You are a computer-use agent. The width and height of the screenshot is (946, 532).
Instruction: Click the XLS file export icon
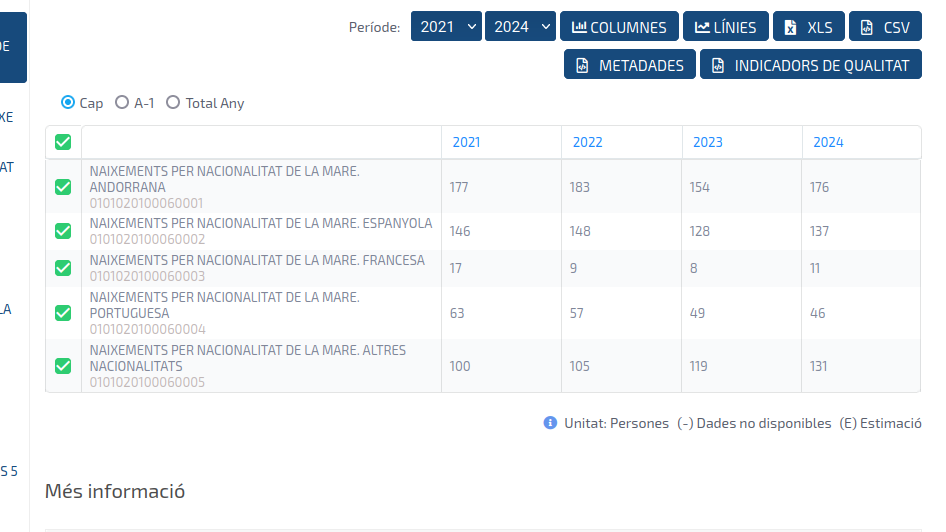tap(790, 27)
